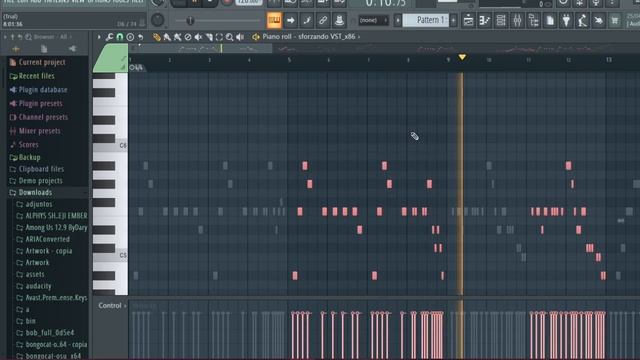
Task: Open the Piano roll view icon
Action: point(484,20)
